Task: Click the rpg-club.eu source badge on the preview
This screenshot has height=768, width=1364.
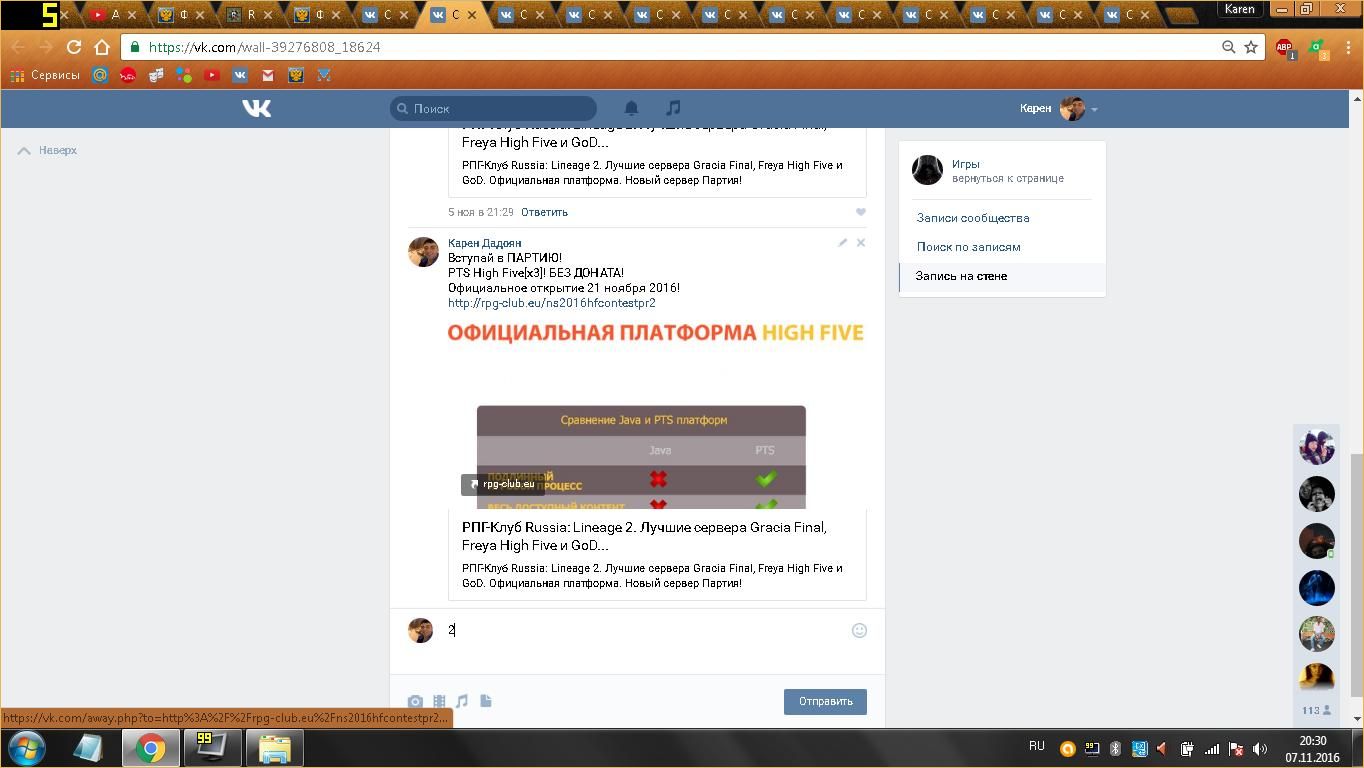Action: click(x=502, y=484)
